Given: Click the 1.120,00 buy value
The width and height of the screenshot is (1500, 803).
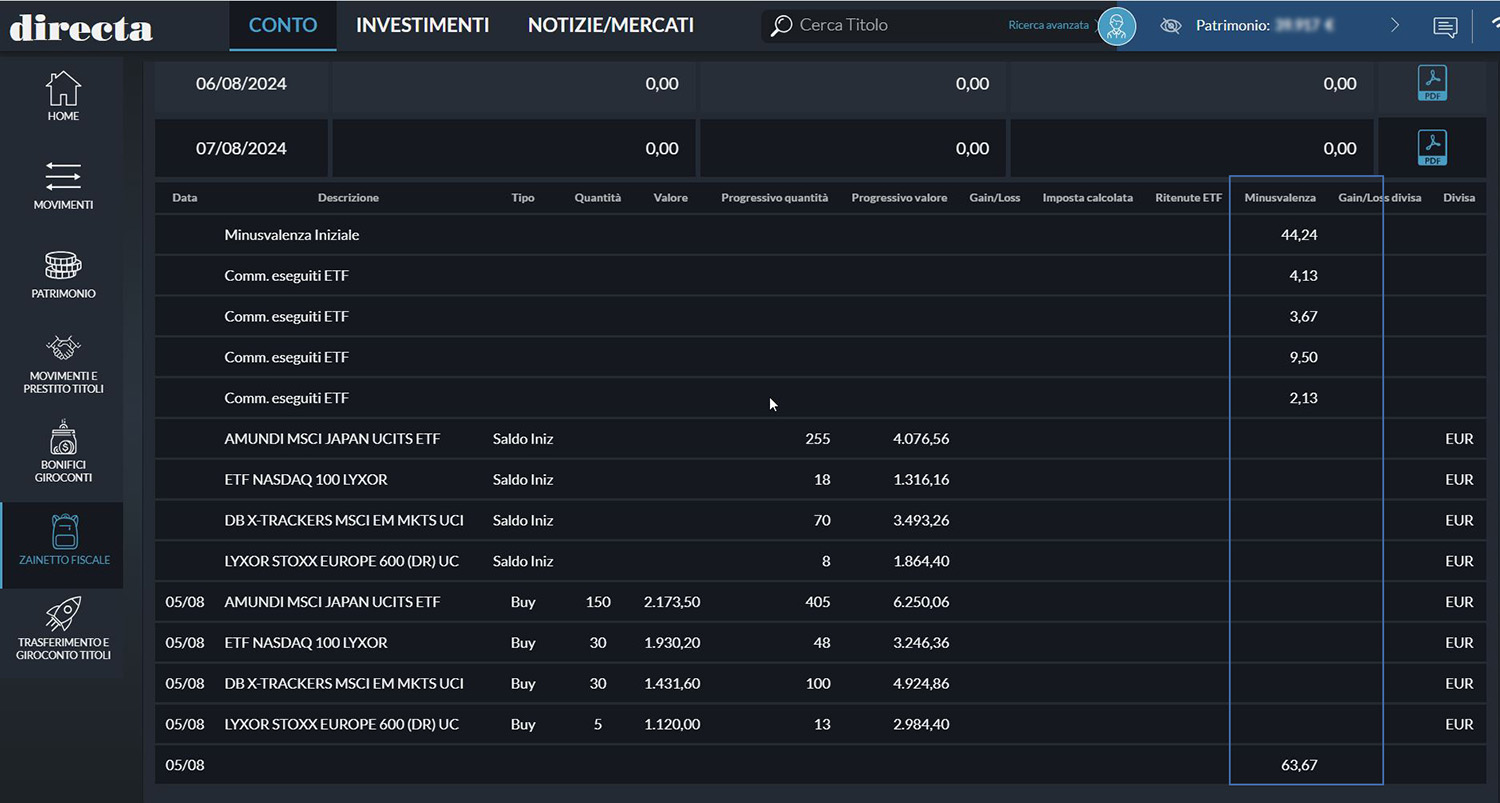Looking at the screenshot, I should (x=672, y=724).
